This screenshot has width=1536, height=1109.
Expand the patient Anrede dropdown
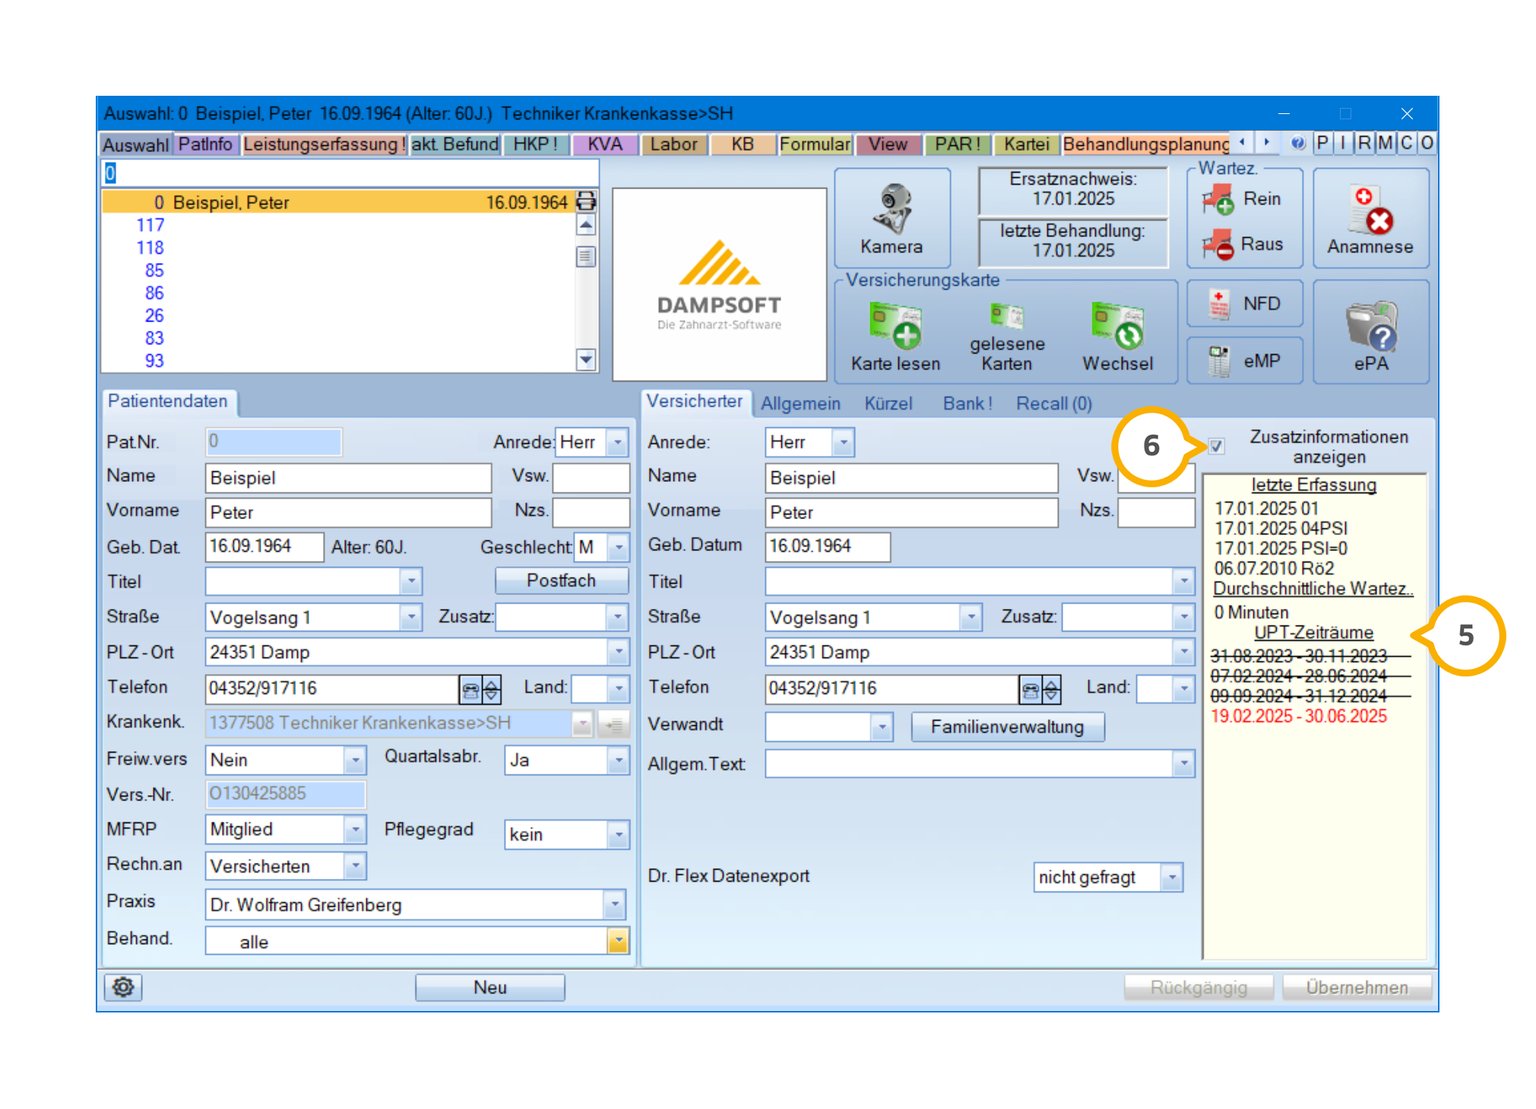[x=618, y=442]
